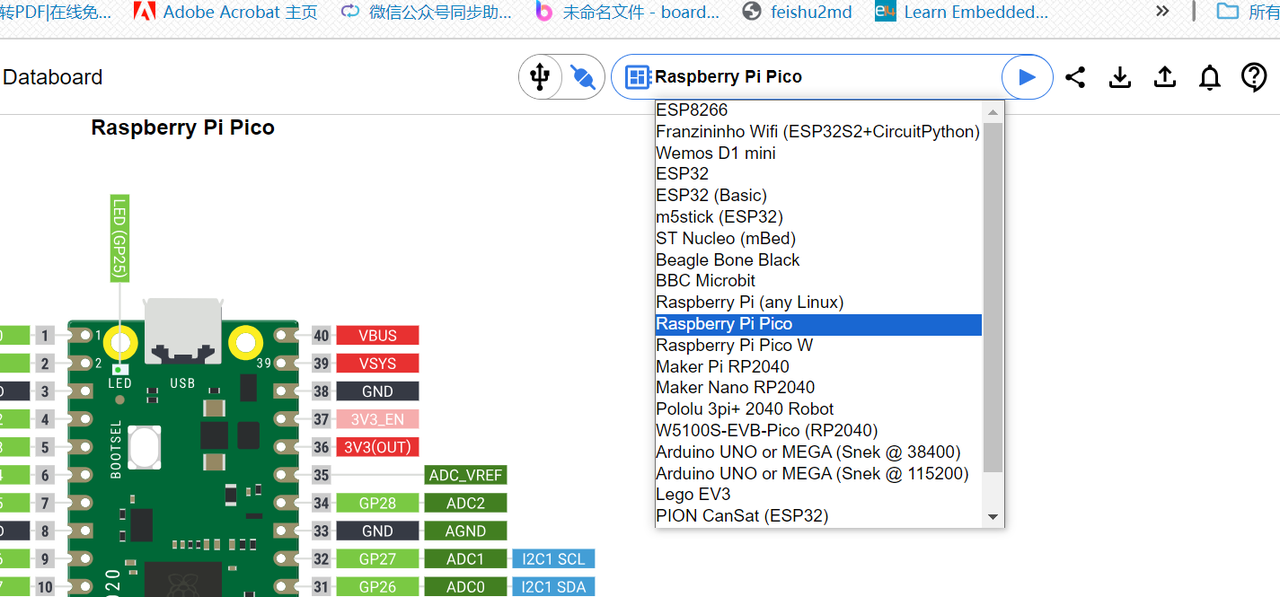The image size is (1280, 597).
Task: Select PION CanSat (ESP32)
Action: 818,516
